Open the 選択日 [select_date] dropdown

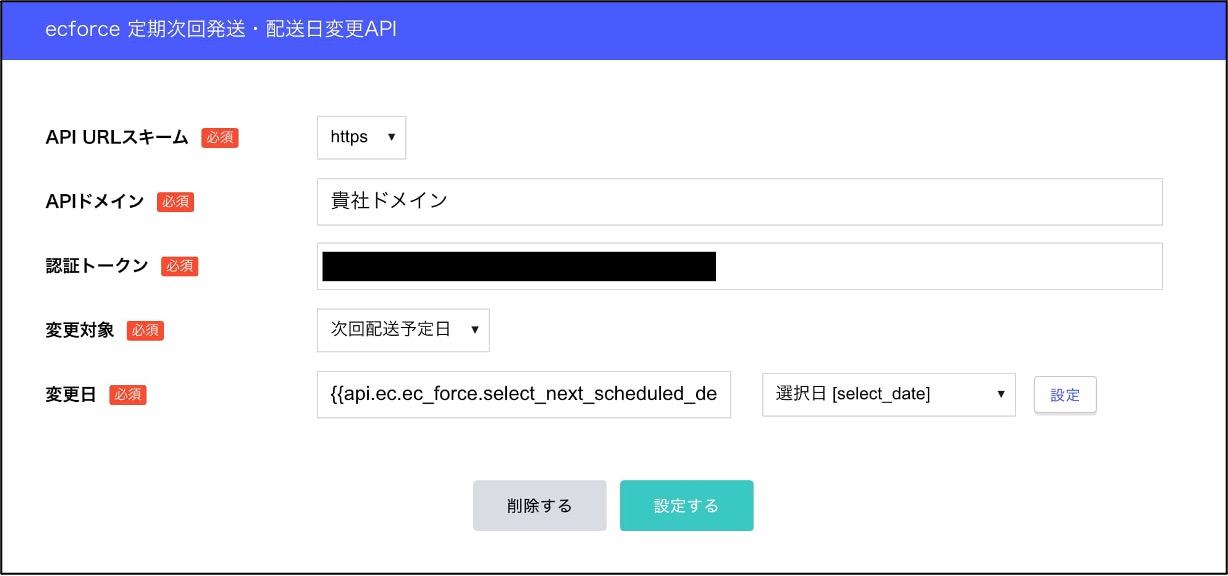pyautogui.click(x=889, y=395)
